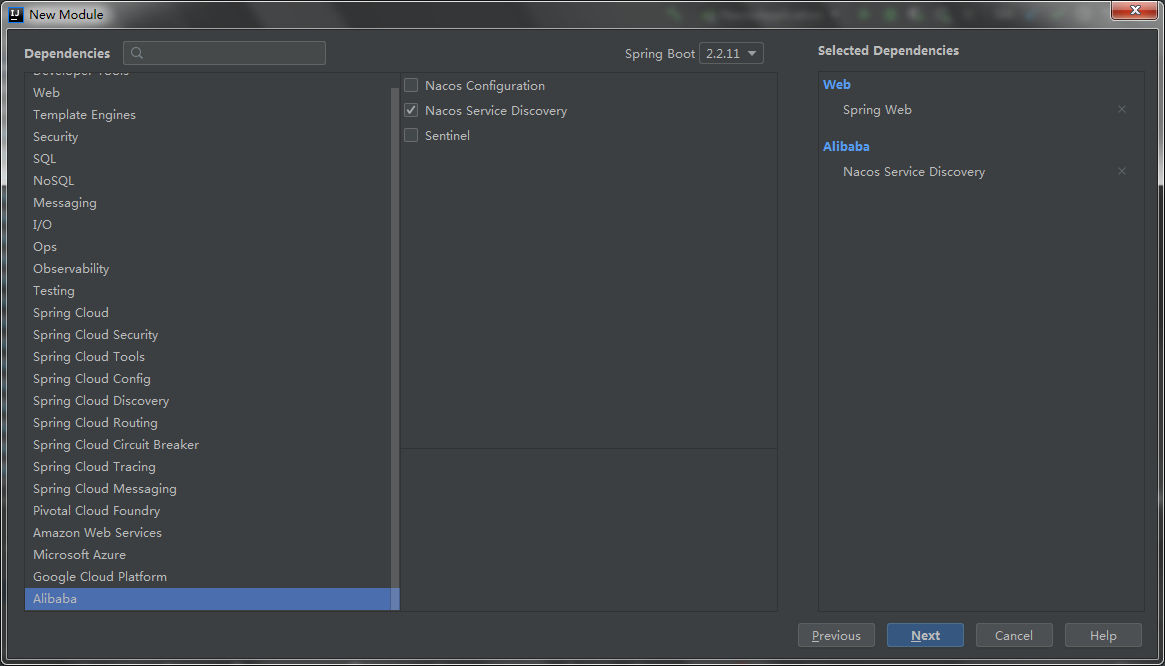Select the I/O category
The width and height of the screenshot is (1165, 666).
208,224
